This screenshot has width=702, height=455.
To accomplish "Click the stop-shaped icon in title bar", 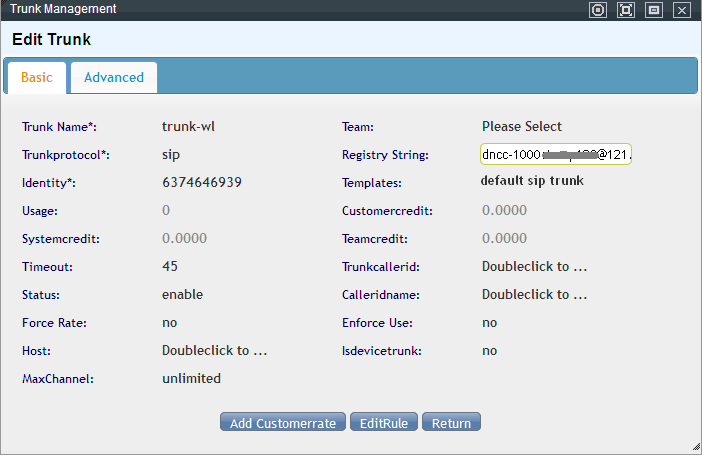I will click(x=598, y=10).
